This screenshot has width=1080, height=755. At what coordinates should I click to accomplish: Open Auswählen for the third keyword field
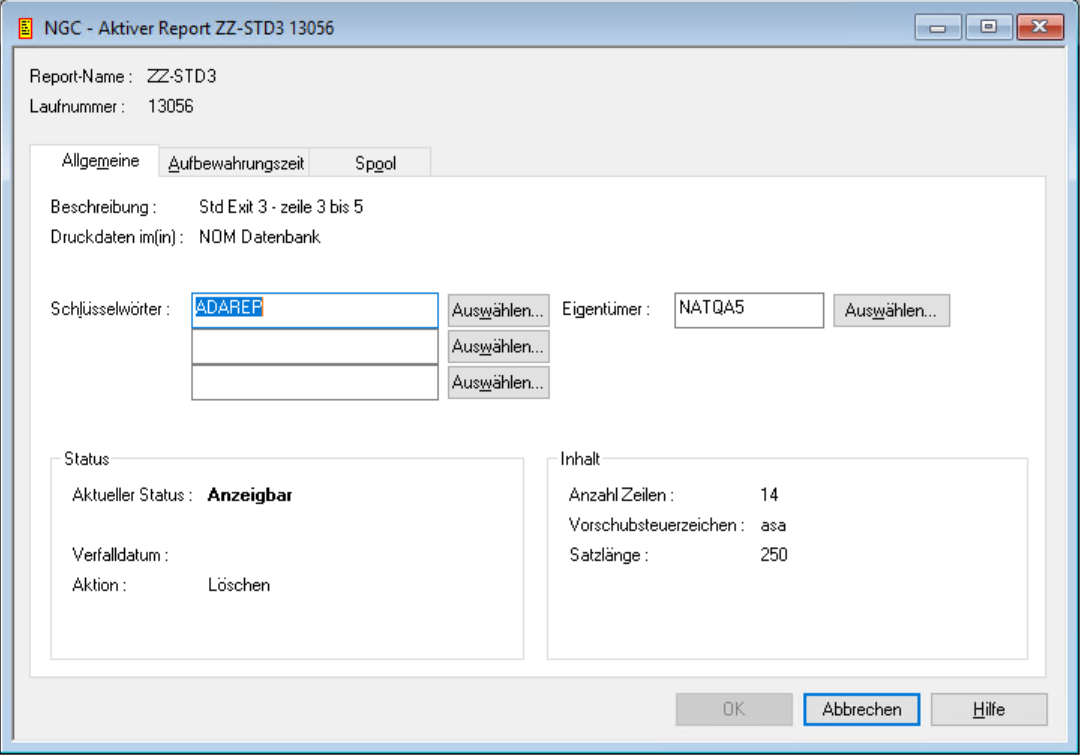click(498, 382)
